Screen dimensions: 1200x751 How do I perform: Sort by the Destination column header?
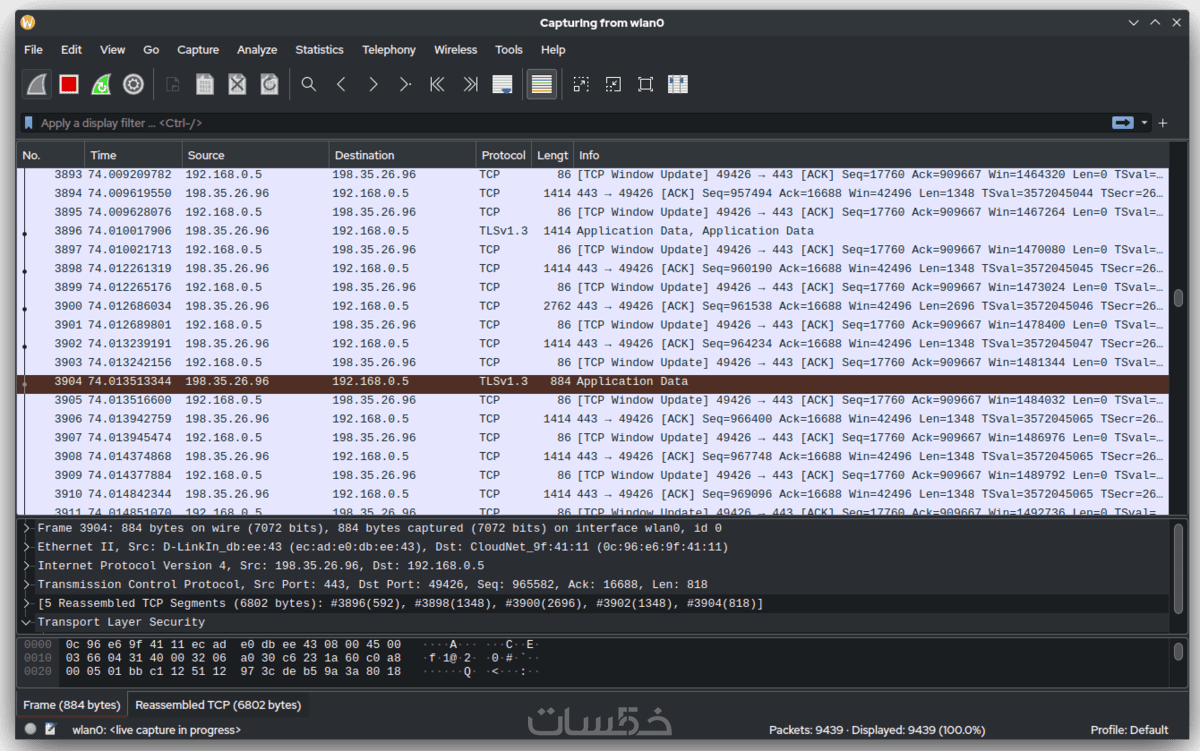pos(403,155)
